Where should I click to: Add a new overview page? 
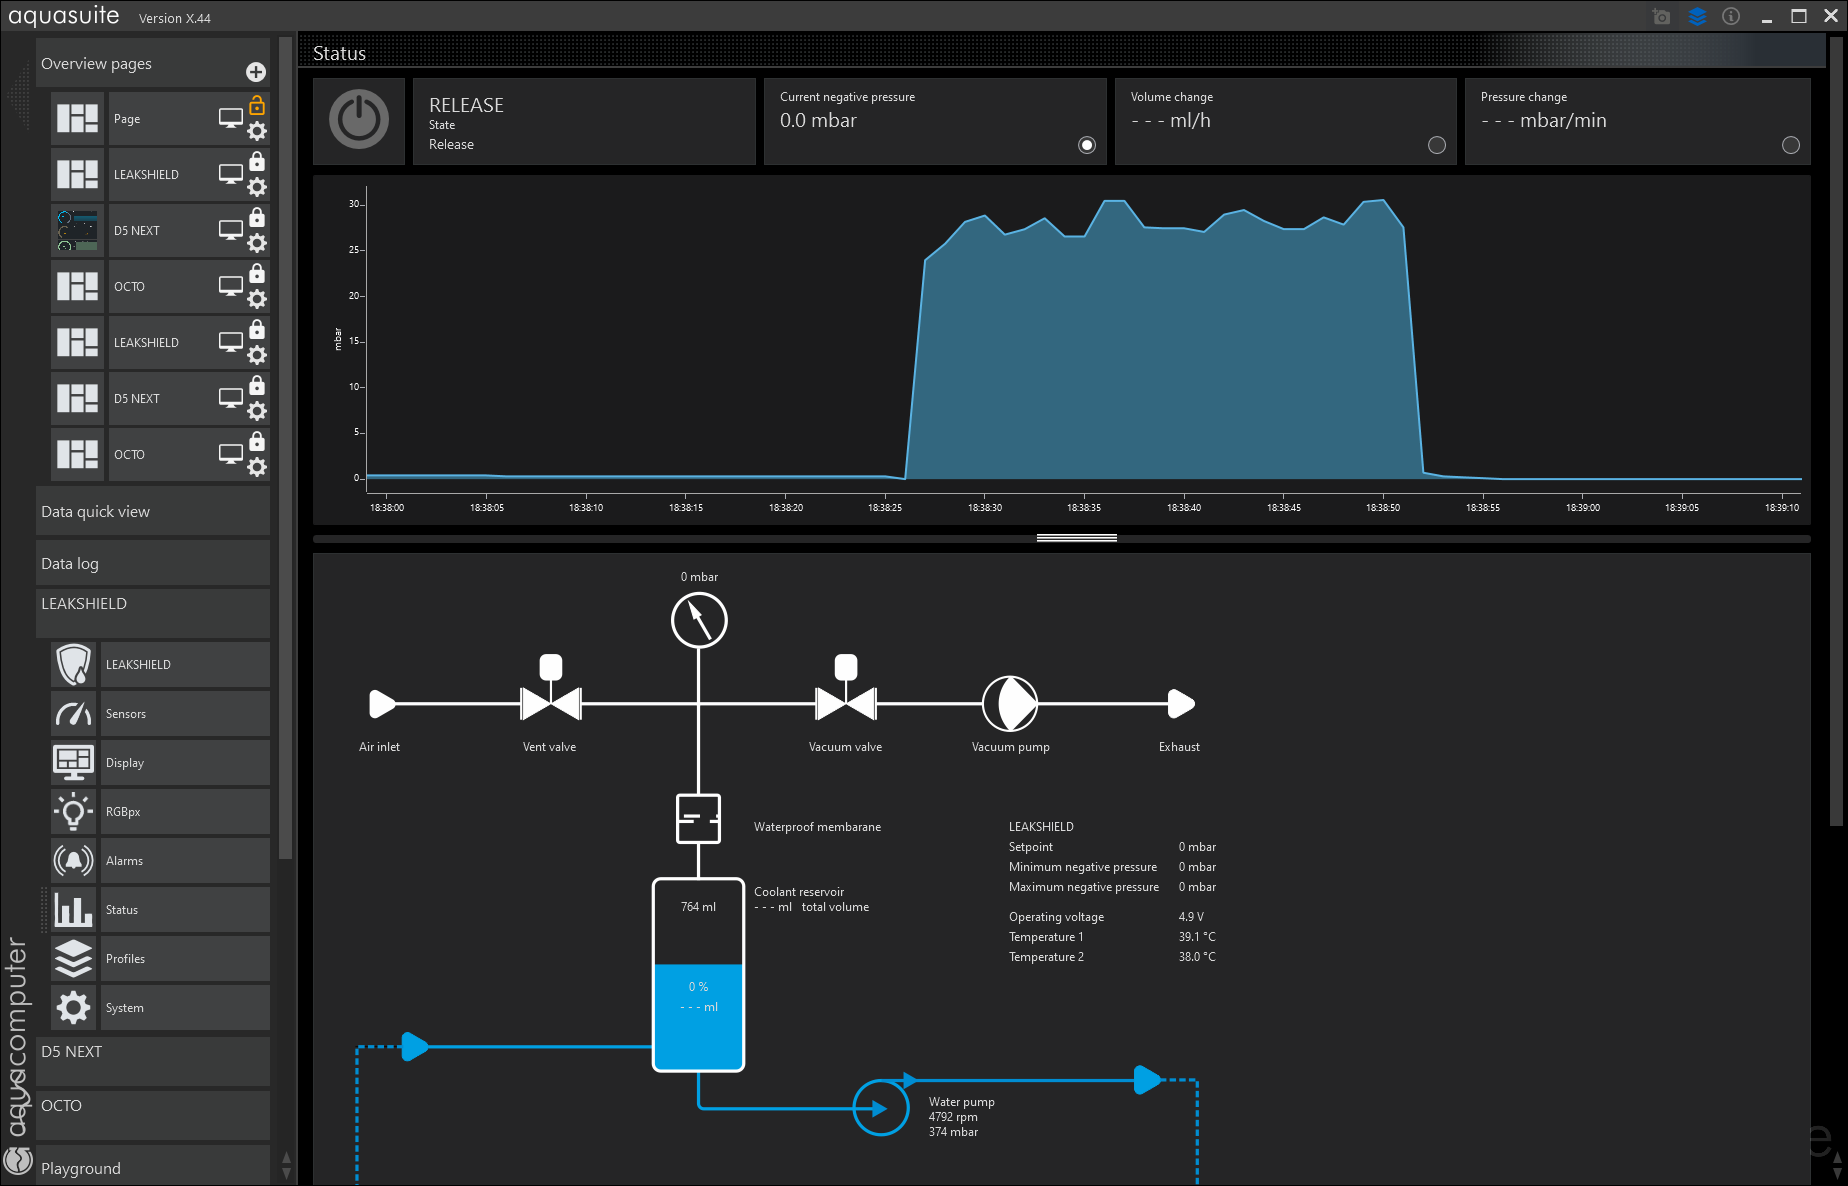[256, 72]
